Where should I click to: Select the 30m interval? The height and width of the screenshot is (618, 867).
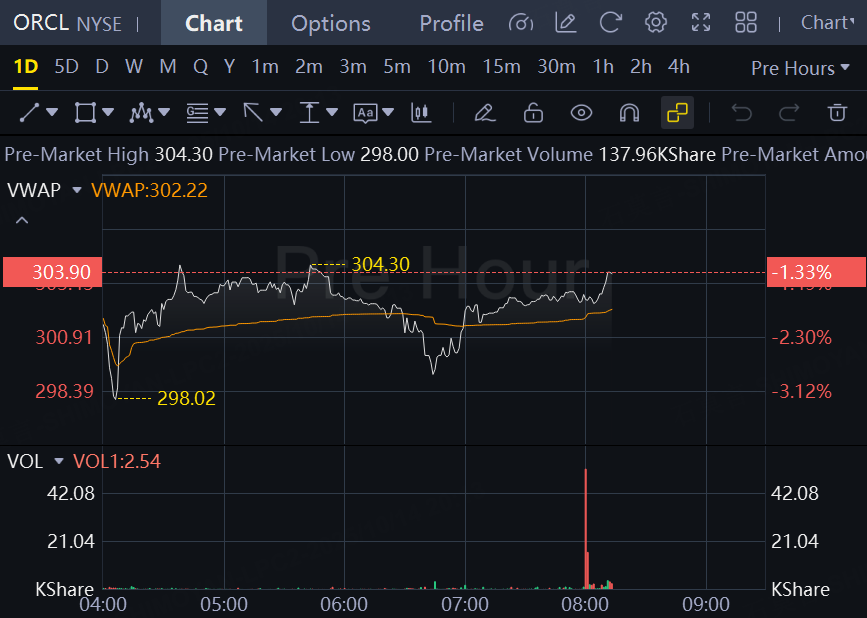click(556, 67)
